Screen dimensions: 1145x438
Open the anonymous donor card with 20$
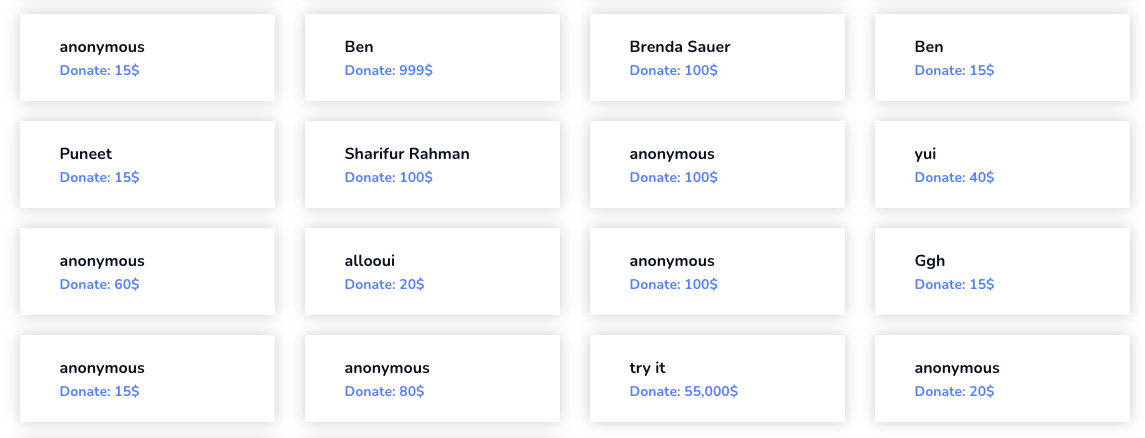point(1002,379)
